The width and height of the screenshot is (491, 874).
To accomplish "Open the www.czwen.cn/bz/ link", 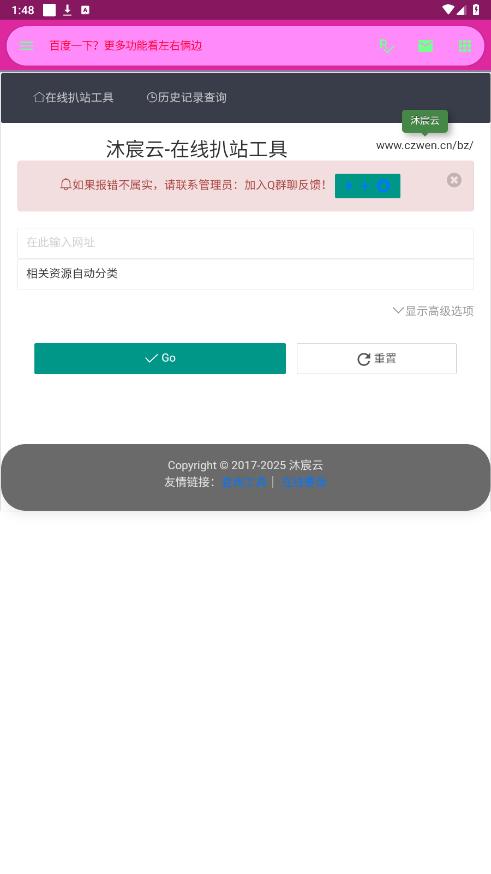I will [425, 145].
